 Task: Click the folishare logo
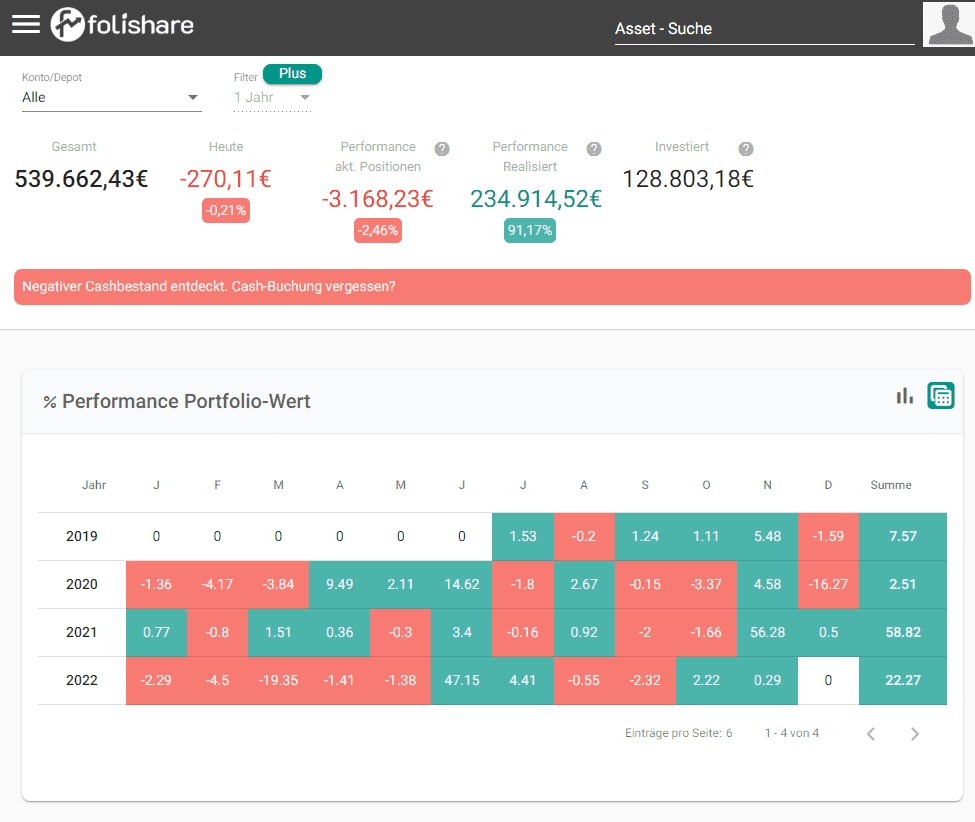click(122, 25)
